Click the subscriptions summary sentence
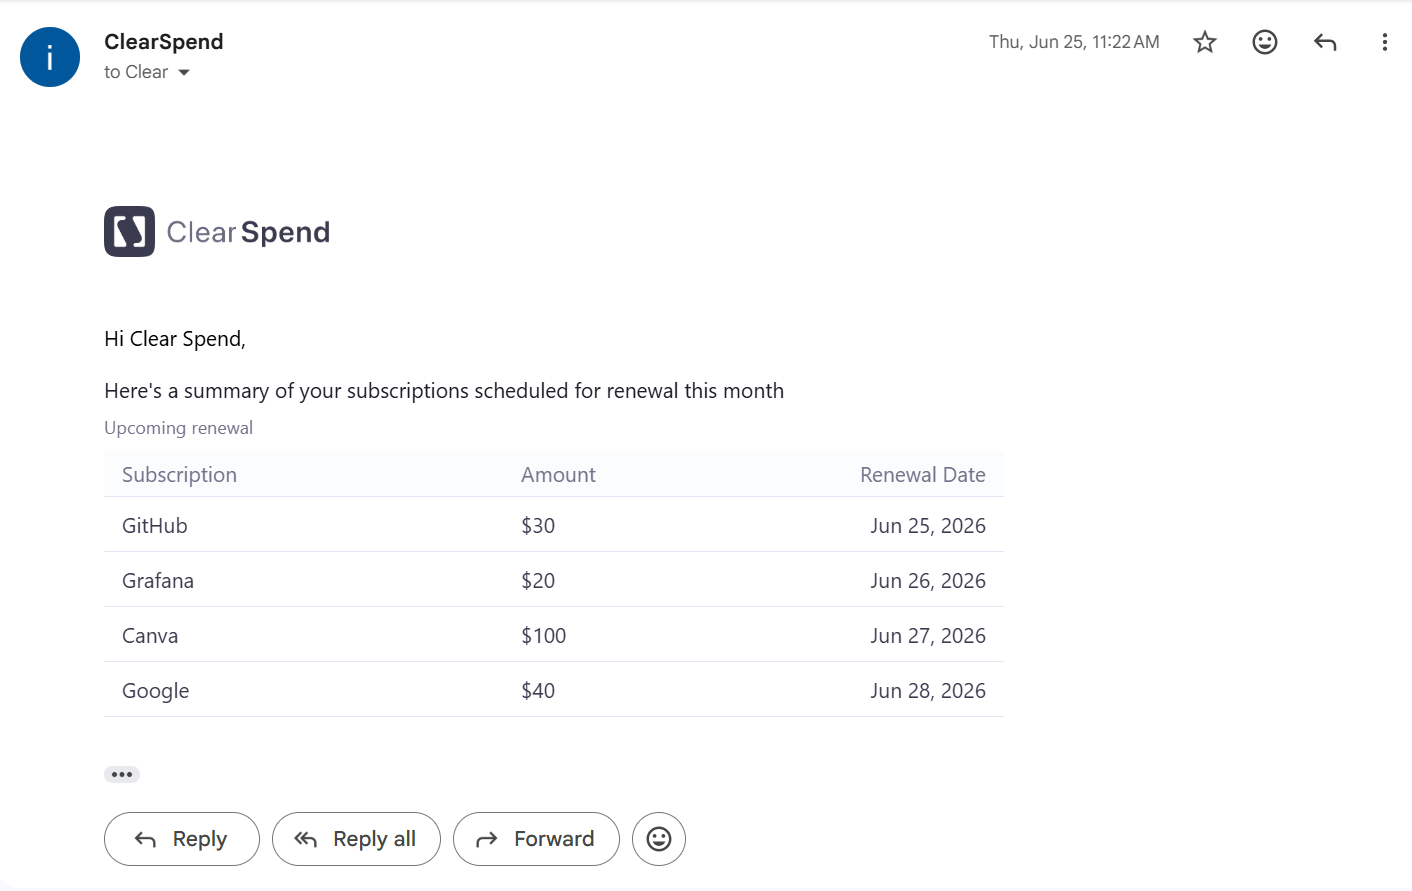 coord(444,391)
